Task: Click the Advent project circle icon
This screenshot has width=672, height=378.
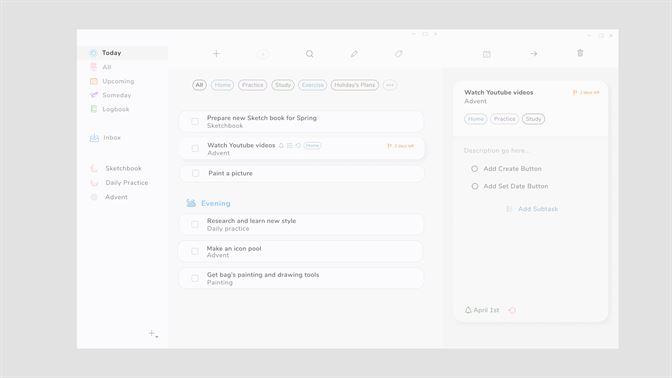Action: (94, 197)
